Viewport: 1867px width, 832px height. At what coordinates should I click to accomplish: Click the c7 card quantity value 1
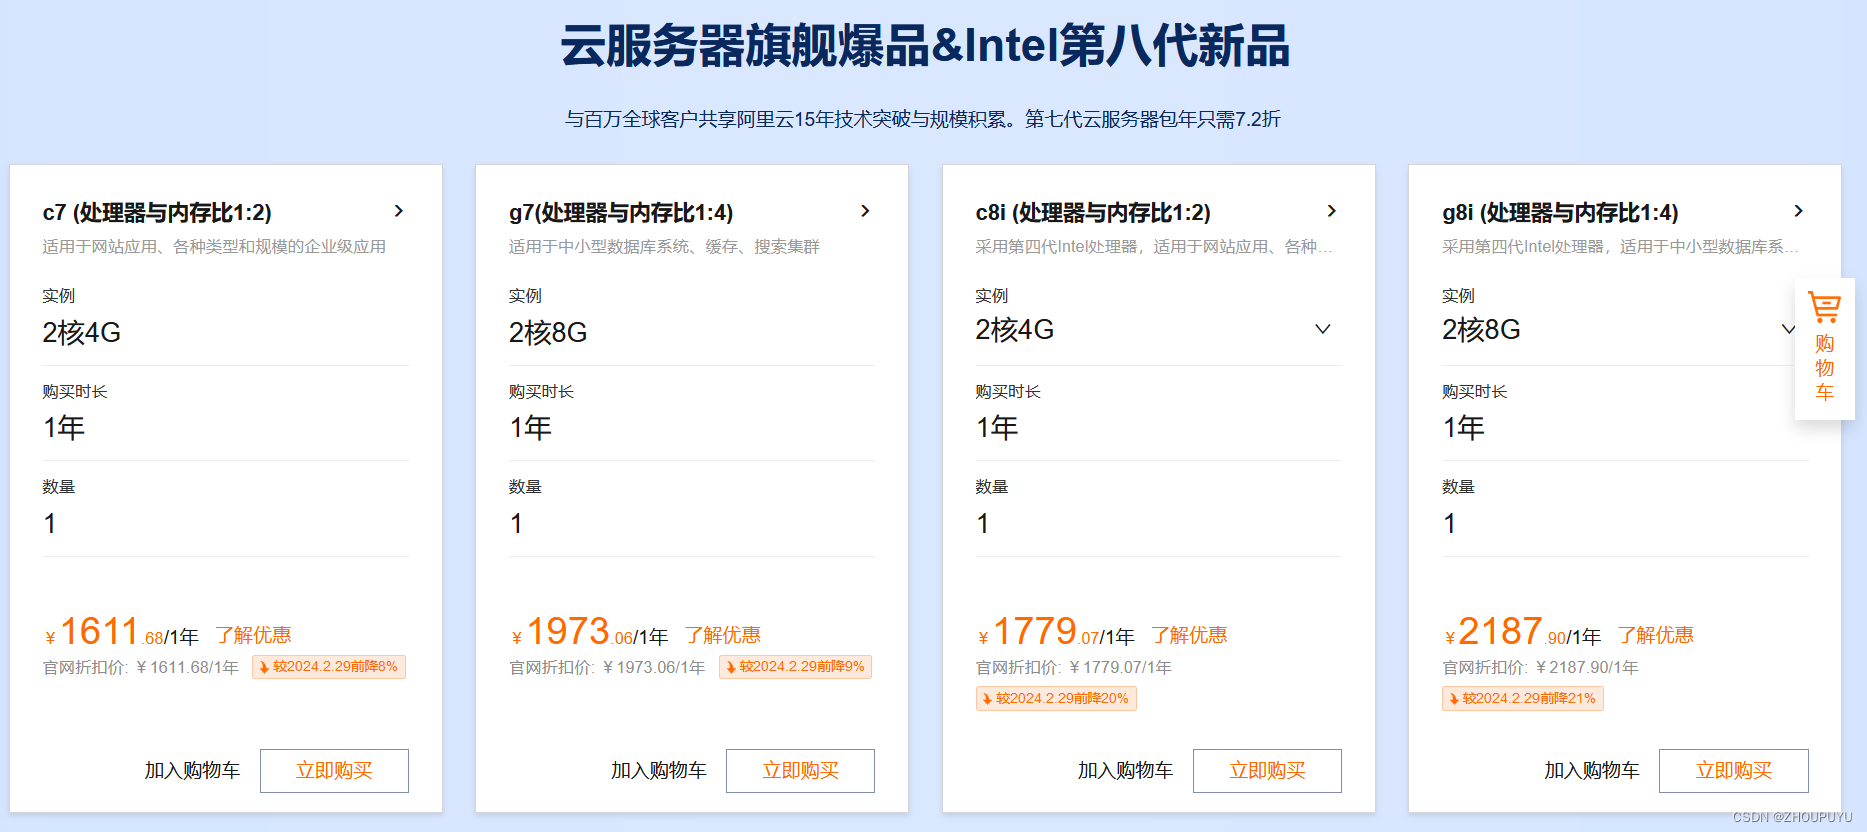[50, 524]
